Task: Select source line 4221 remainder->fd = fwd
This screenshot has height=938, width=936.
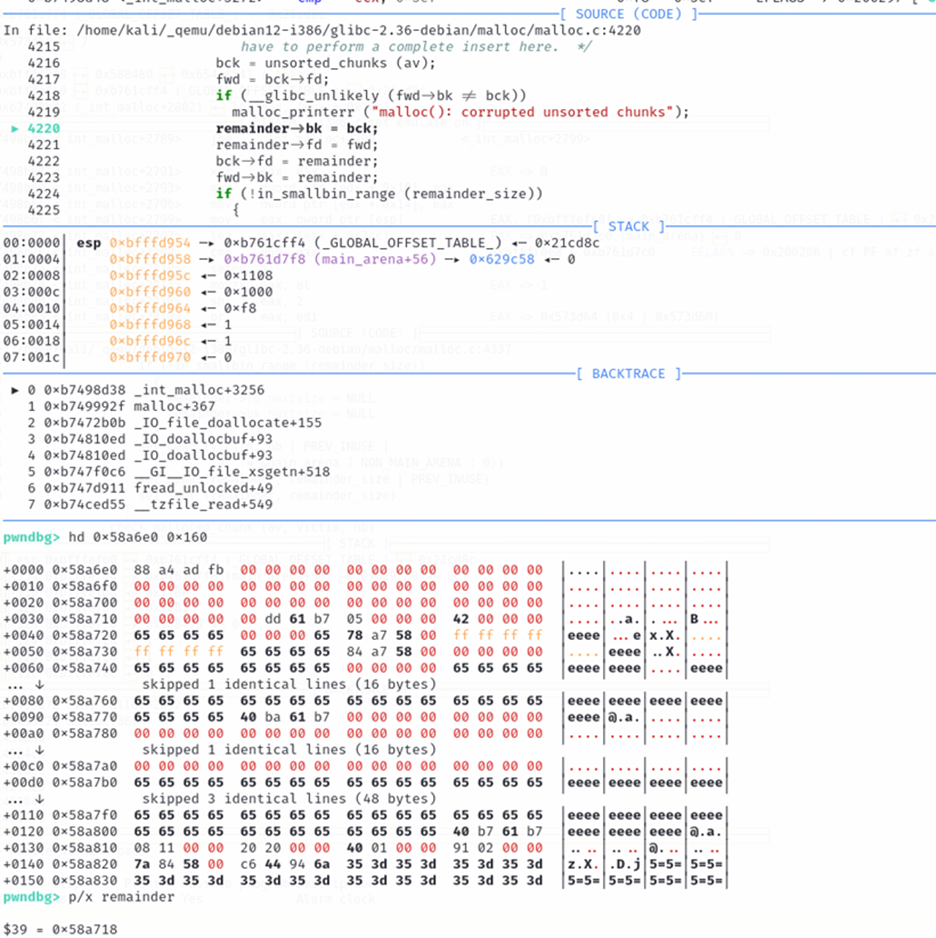Action: pyautogui.click(x=297, y=144)
